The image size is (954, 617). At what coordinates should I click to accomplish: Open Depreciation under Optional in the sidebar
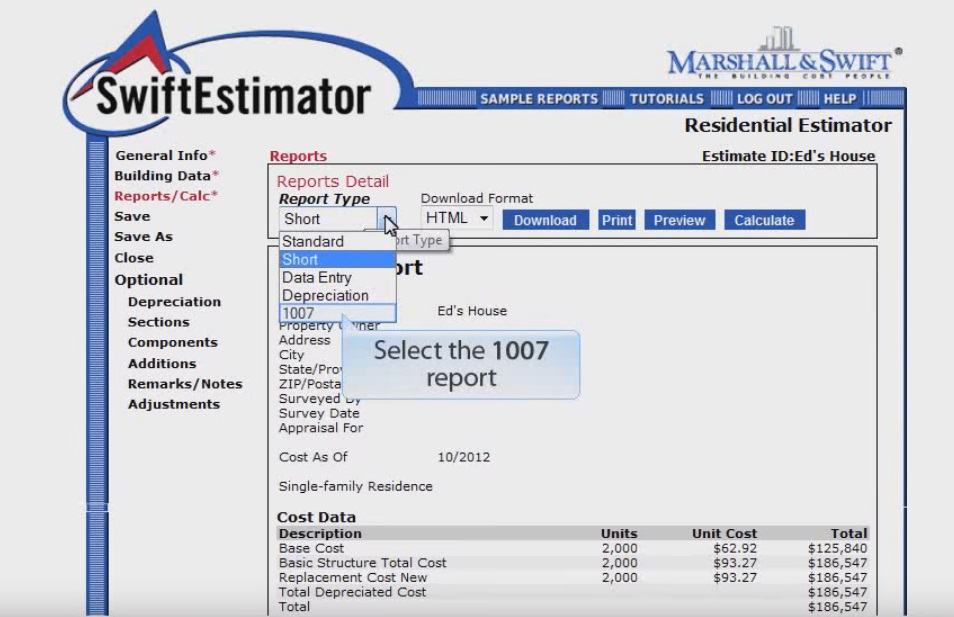point(174,302)
